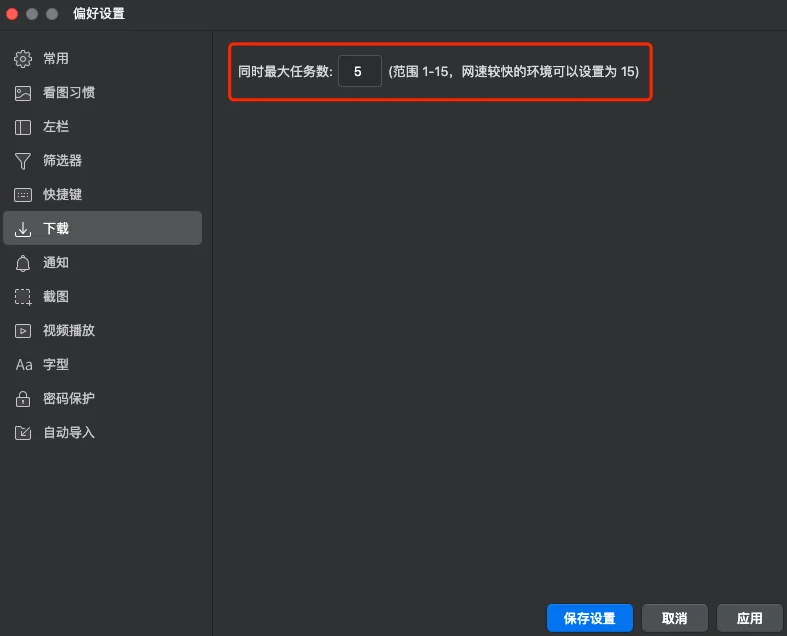Click the gray zoom window button
The width and height of the screenshot is (787, 636).
52,14
